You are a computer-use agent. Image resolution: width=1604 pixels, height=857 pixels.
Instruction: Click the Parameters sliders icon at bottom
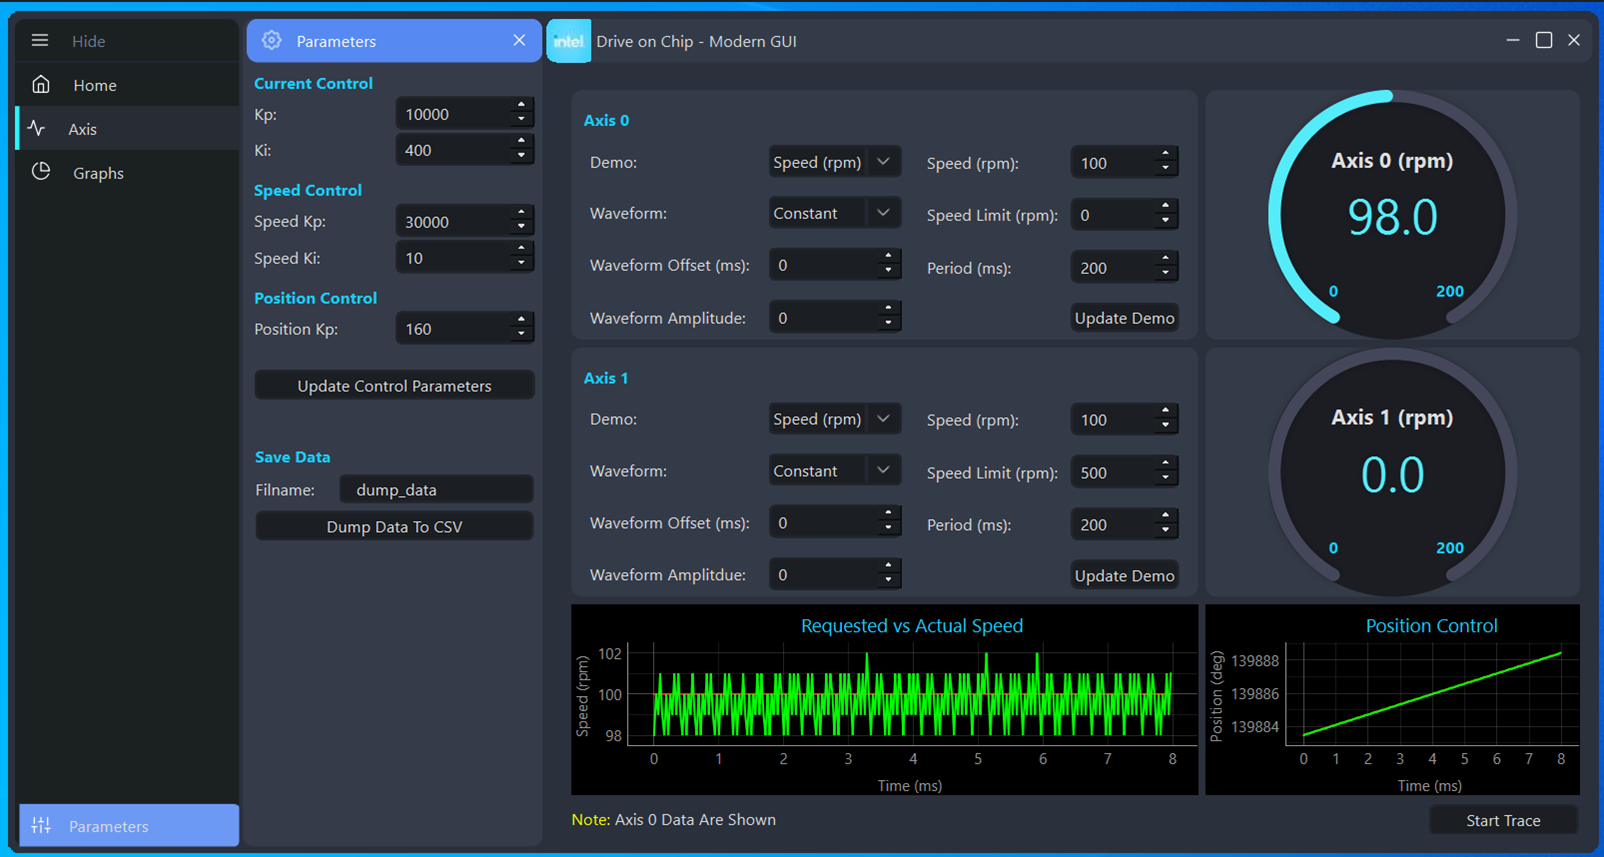click(41, 826)
